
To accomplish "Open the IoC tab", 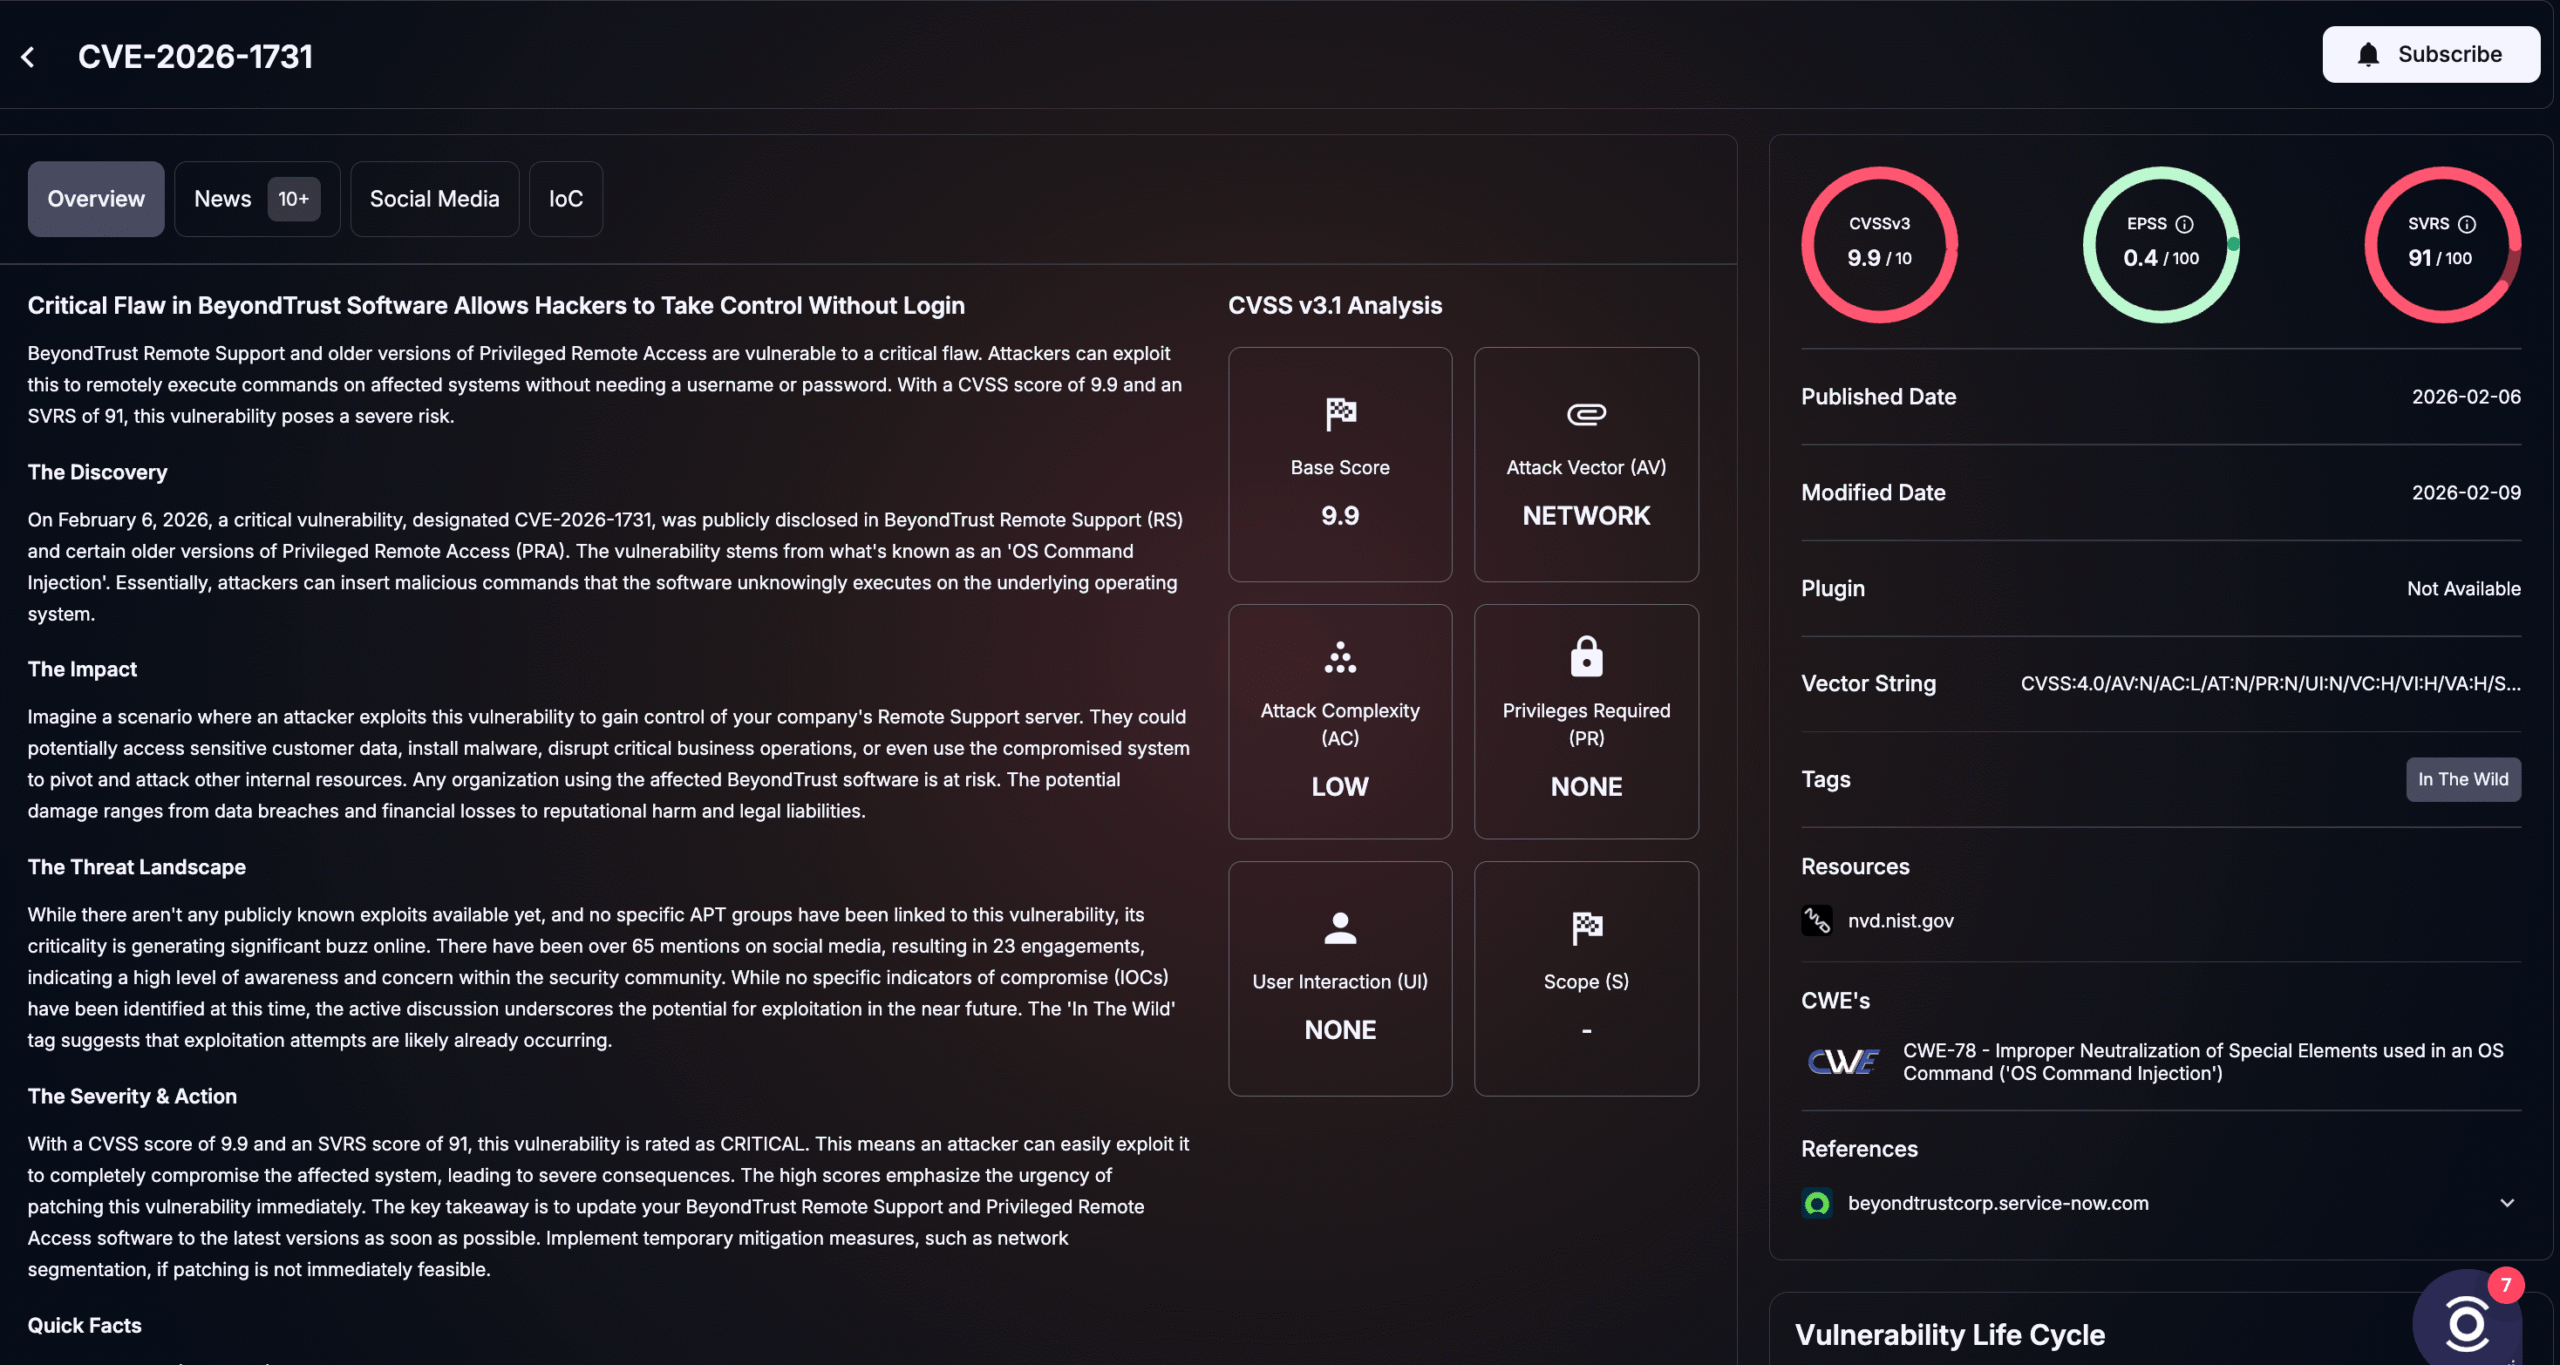I will pos(566,199).
